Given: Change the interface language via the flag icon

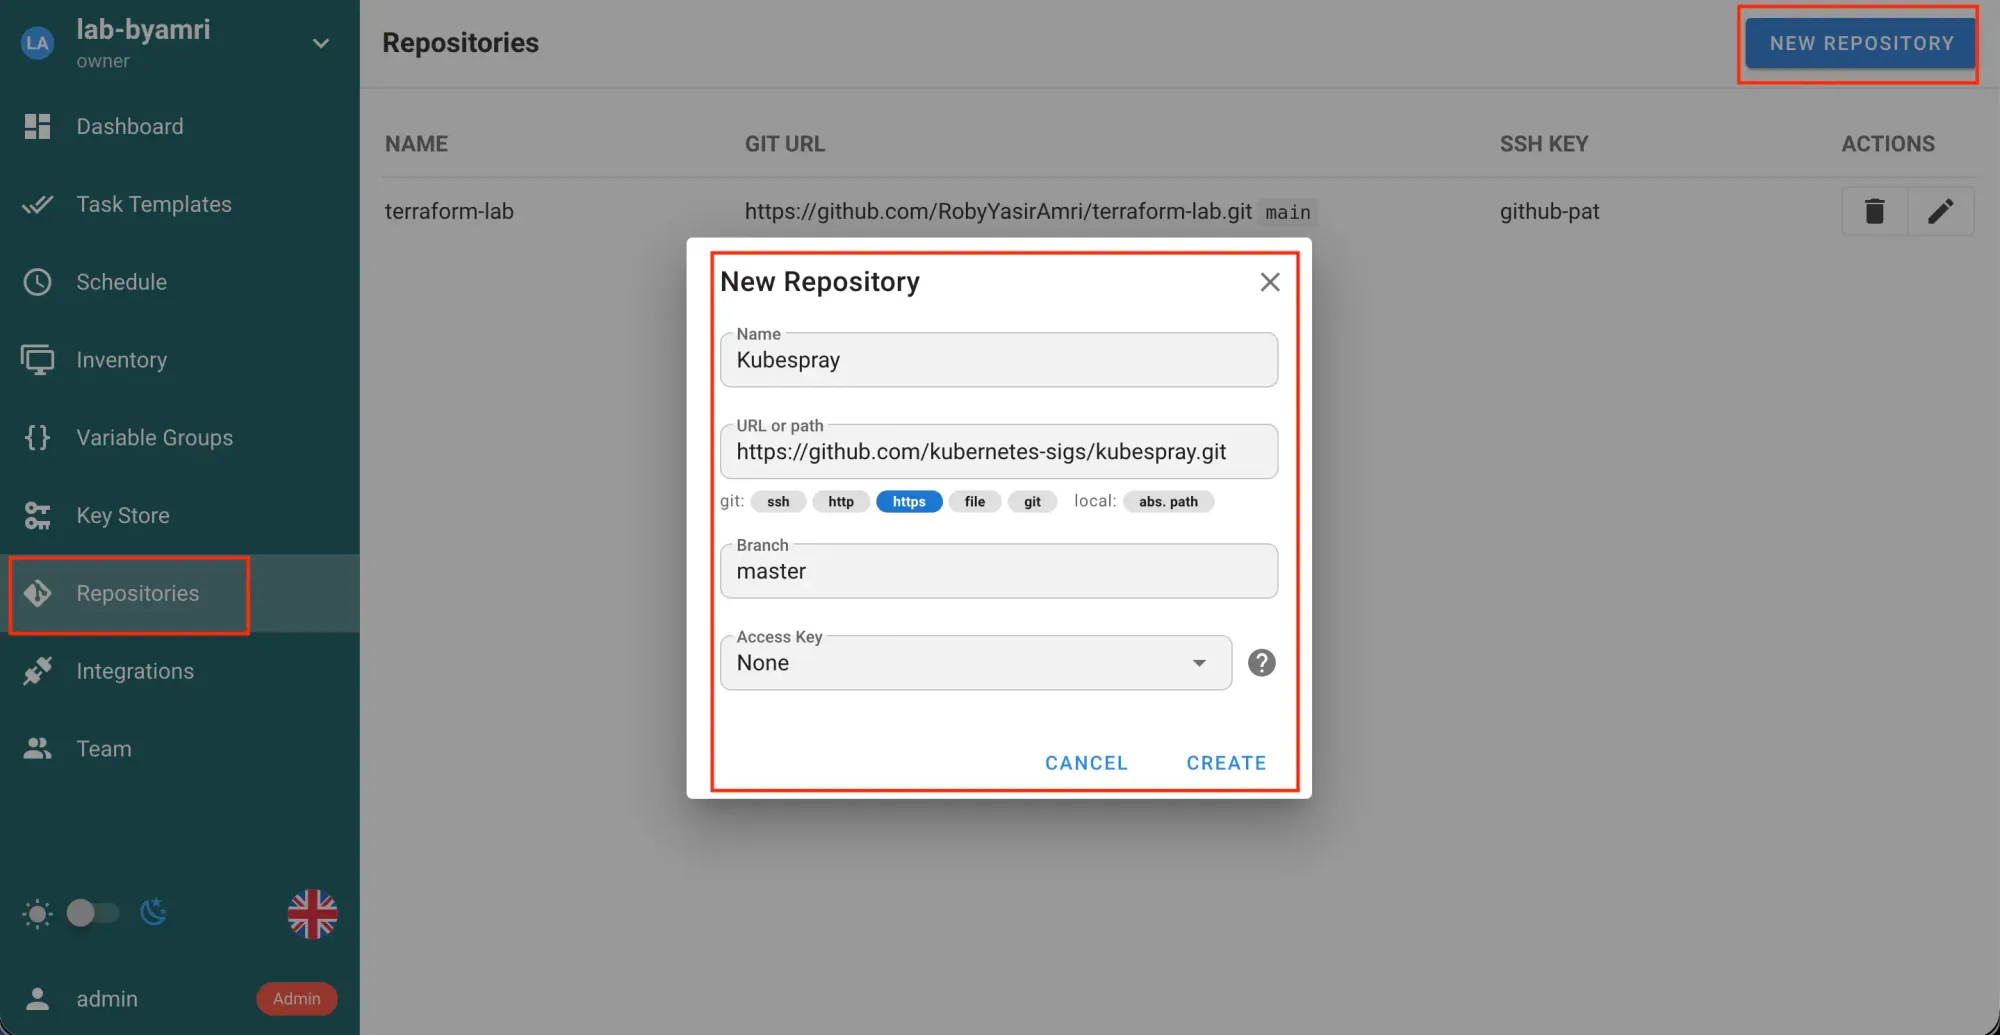Looking at the screenshot, I should [311, 912].
